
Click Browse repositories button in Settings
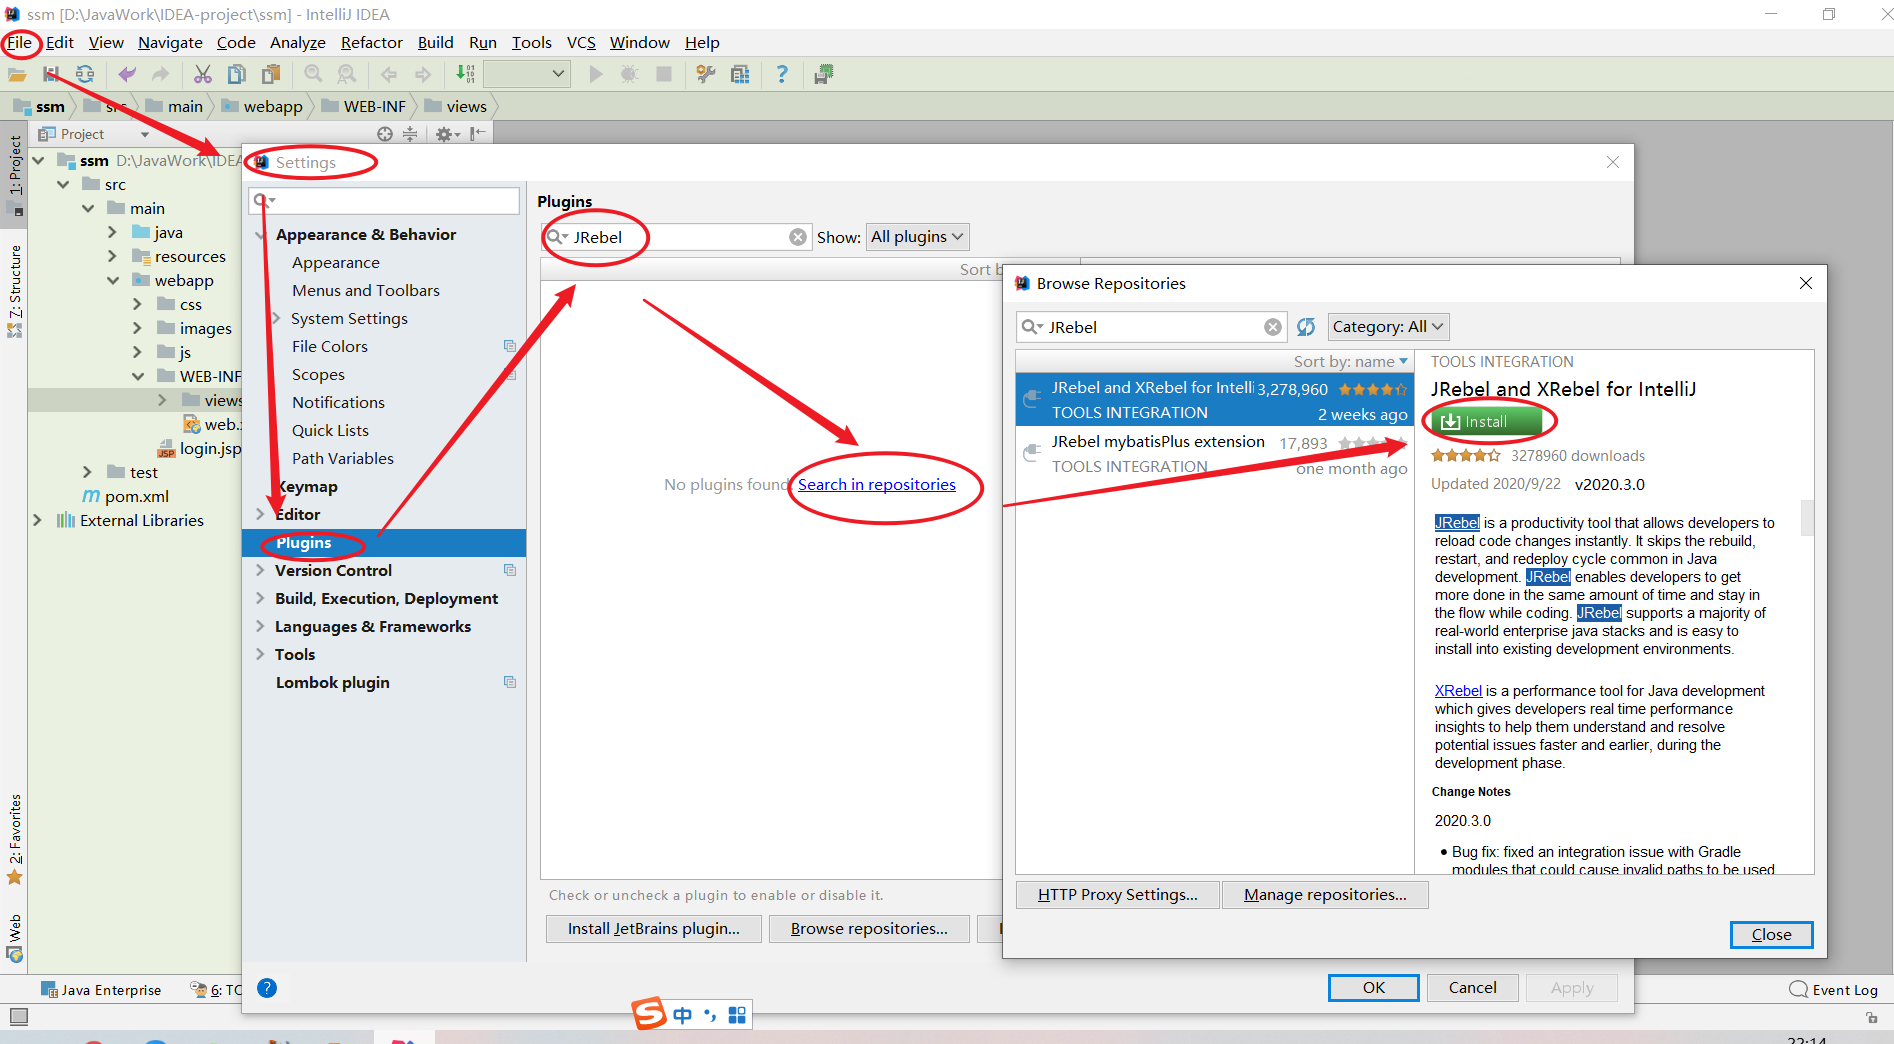[x=869, y=929]
